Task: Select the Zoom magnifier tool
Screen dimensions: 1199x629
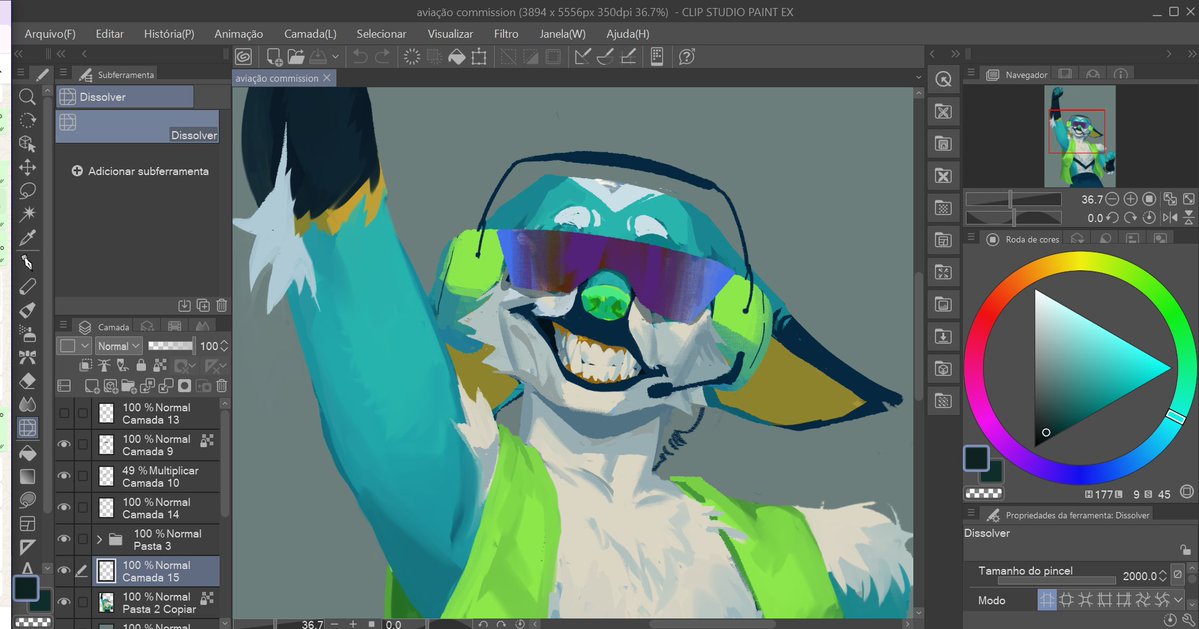Action: click(27, 96)
